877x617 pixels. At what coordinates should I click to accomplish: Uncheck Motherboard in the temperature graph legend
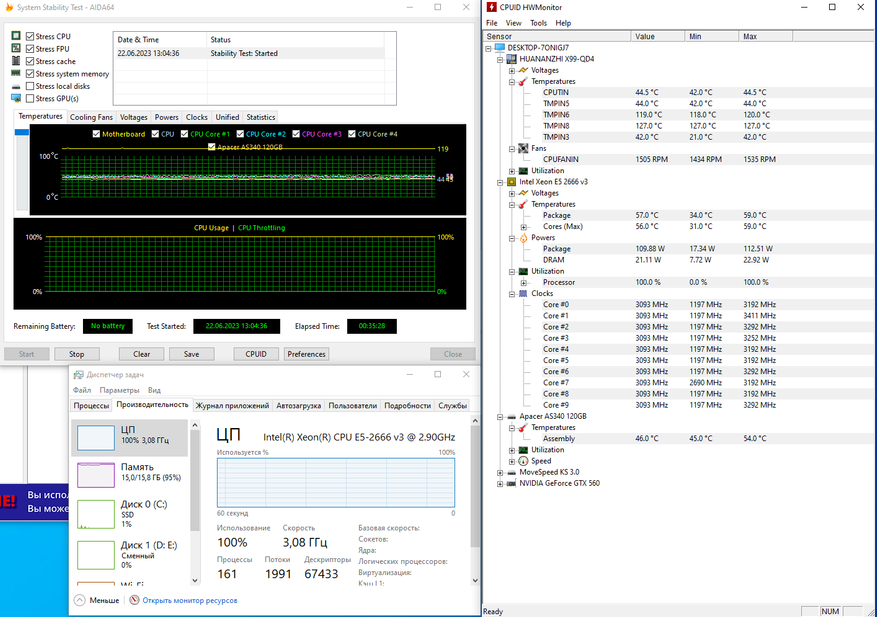[95, 134]
